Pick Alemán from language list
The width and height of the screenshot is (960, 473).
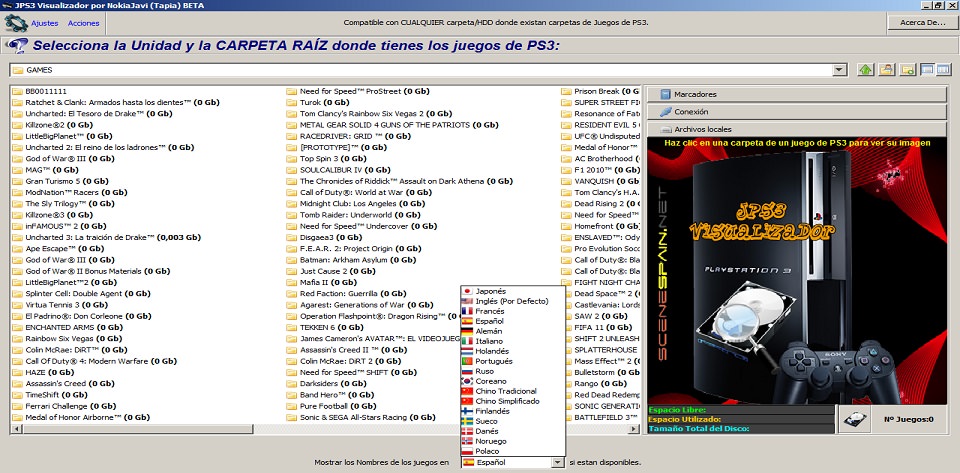pos(512,331)
